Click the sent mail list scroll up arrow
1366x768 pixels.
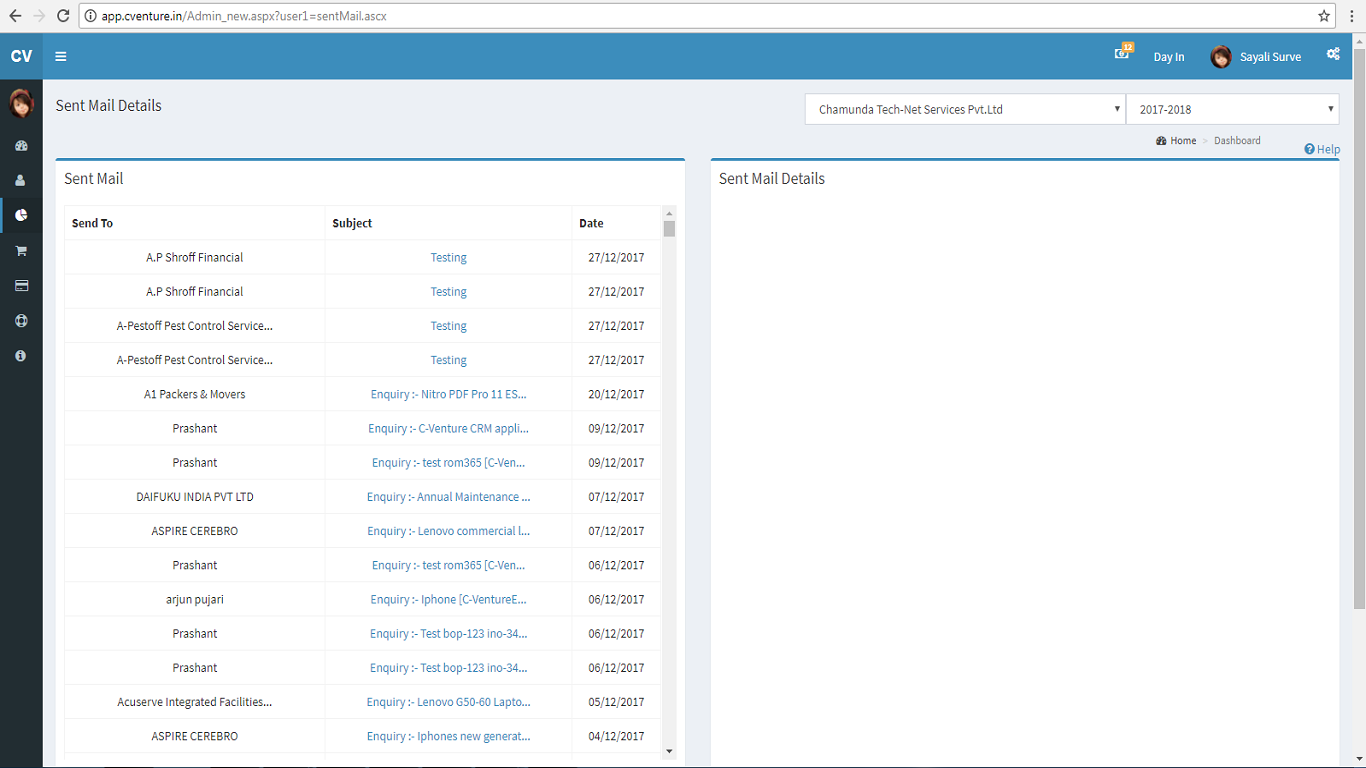tap(669, 212)
